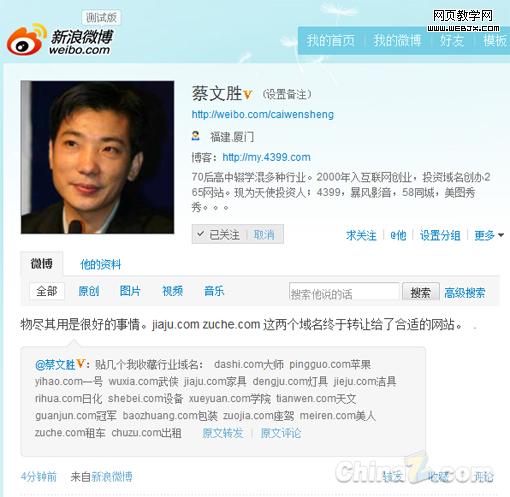Click the verified V badge in reposted post
The width and height of the screenshot is (510, 497).
point(80,363)
